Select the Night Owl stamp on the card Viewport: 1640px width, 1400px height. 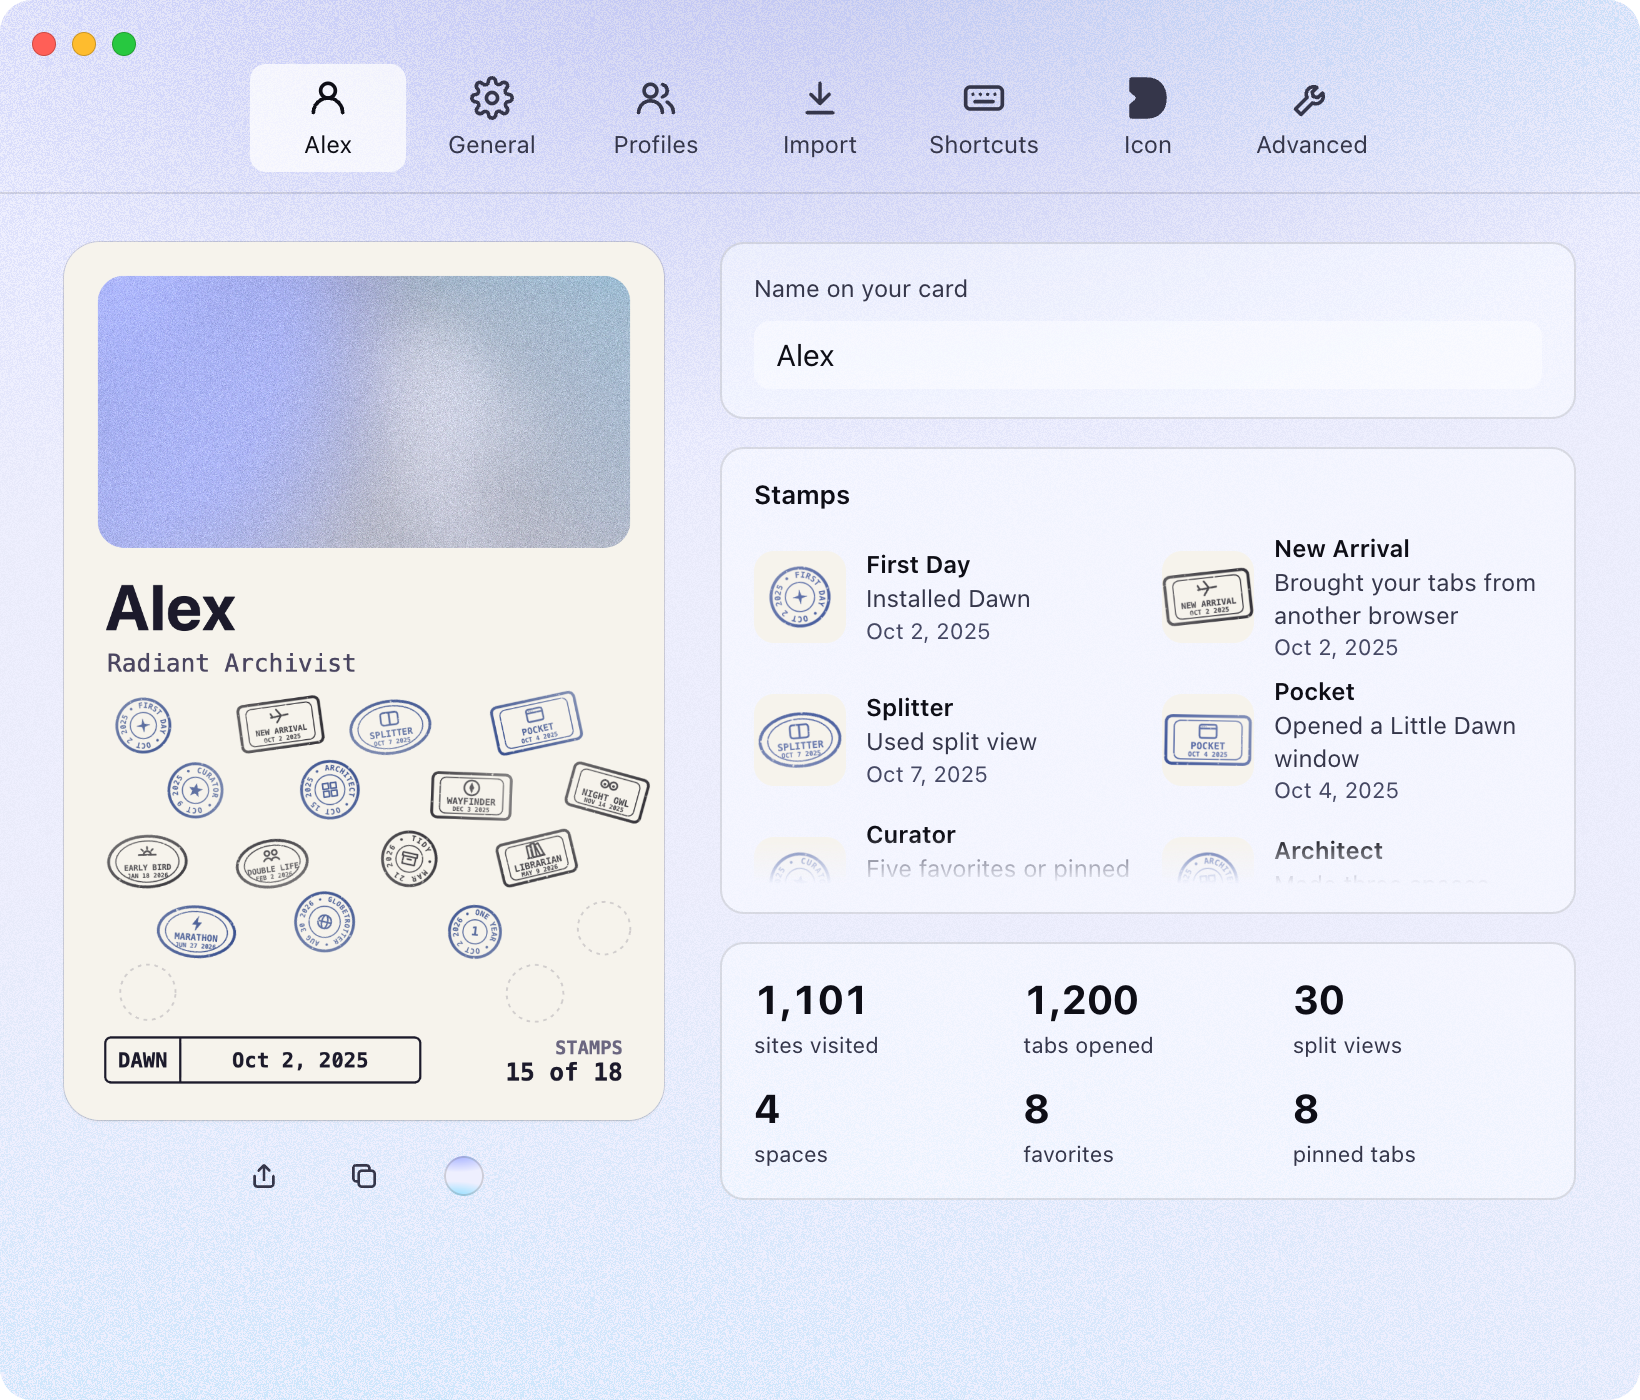tap(607, 793)
